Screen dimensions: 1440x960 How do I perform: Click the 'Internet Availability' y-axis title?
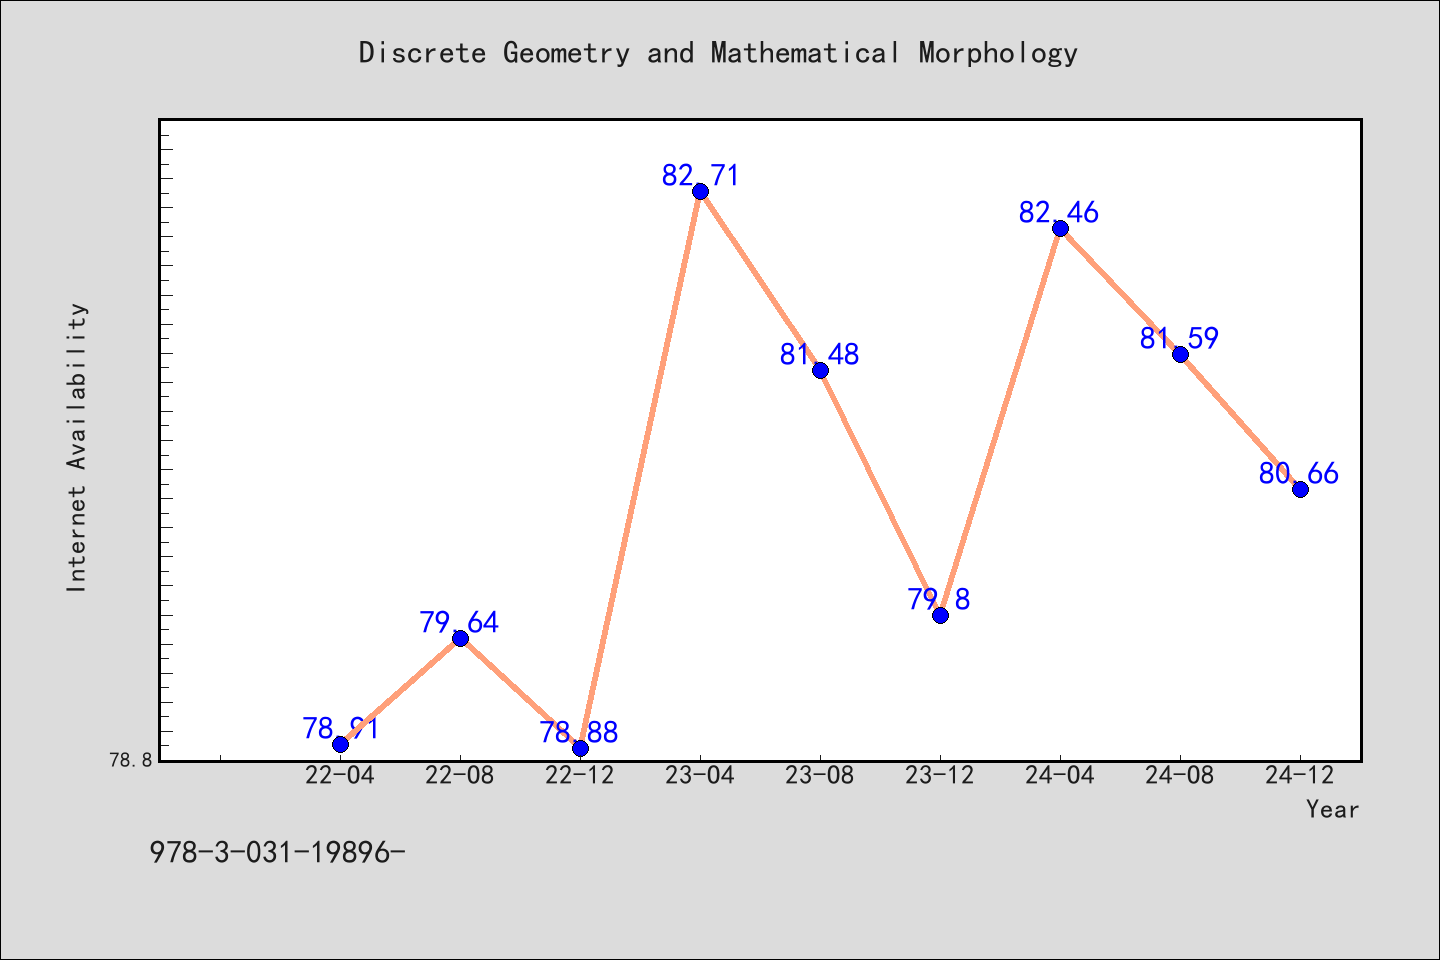click(78, 447)
